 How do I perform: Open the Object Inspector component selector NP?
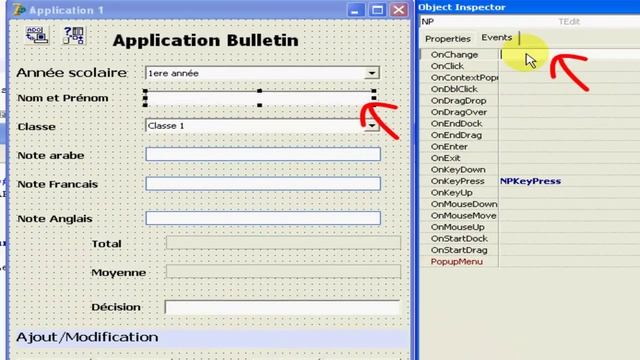point(530,22)
